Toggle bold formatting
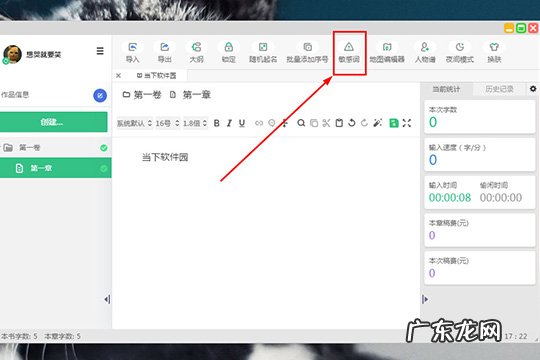540x360 pixels. [217, 123]
